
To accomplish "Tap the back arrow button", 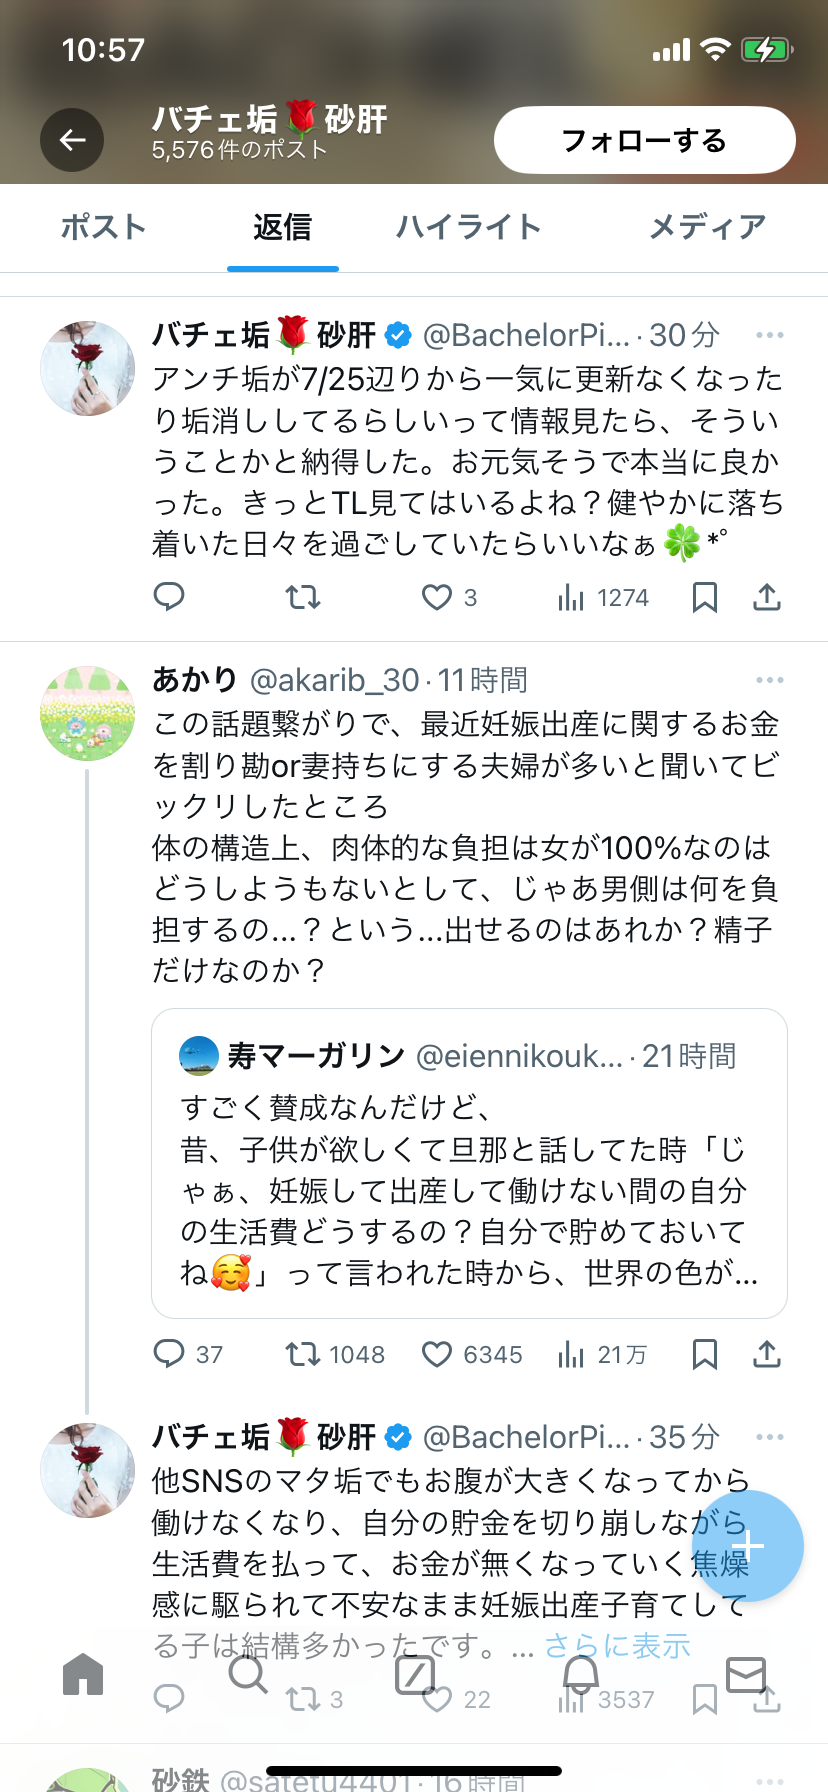I will coord(72,140).
